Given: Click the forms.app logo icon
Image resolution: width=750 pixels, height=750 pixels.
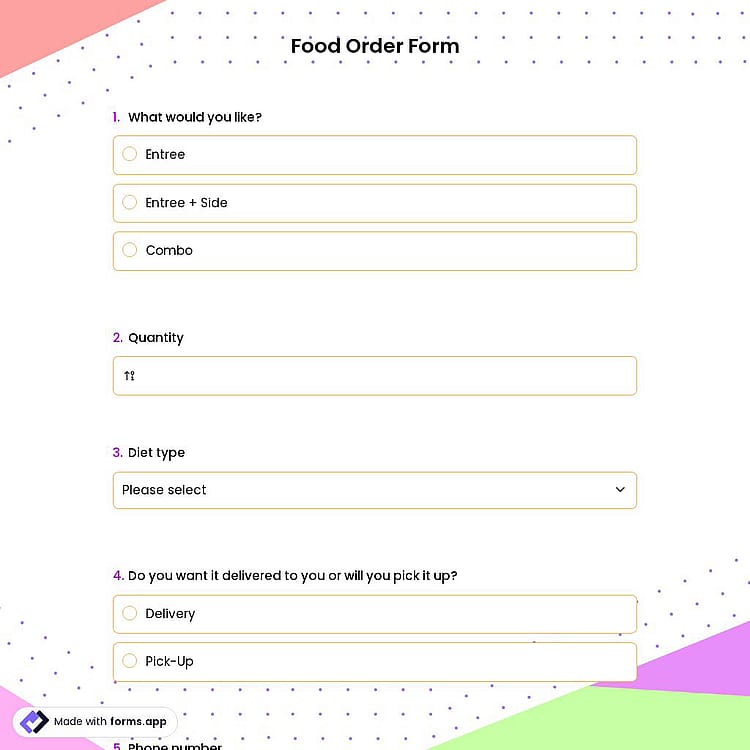Looking at the screenshot, I should tap(34, 721).
